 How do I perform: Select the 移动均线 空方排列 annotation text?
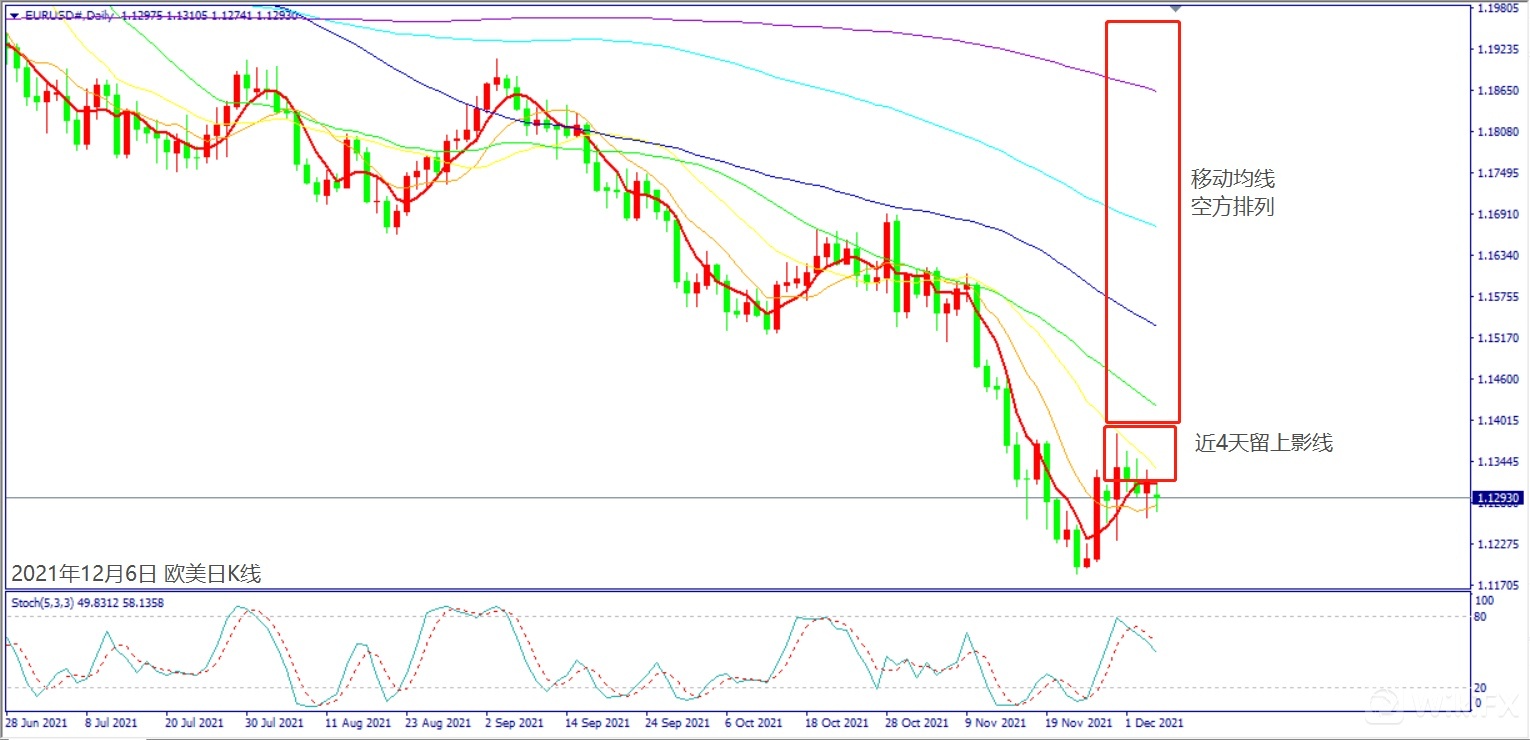coord(1232,194)
